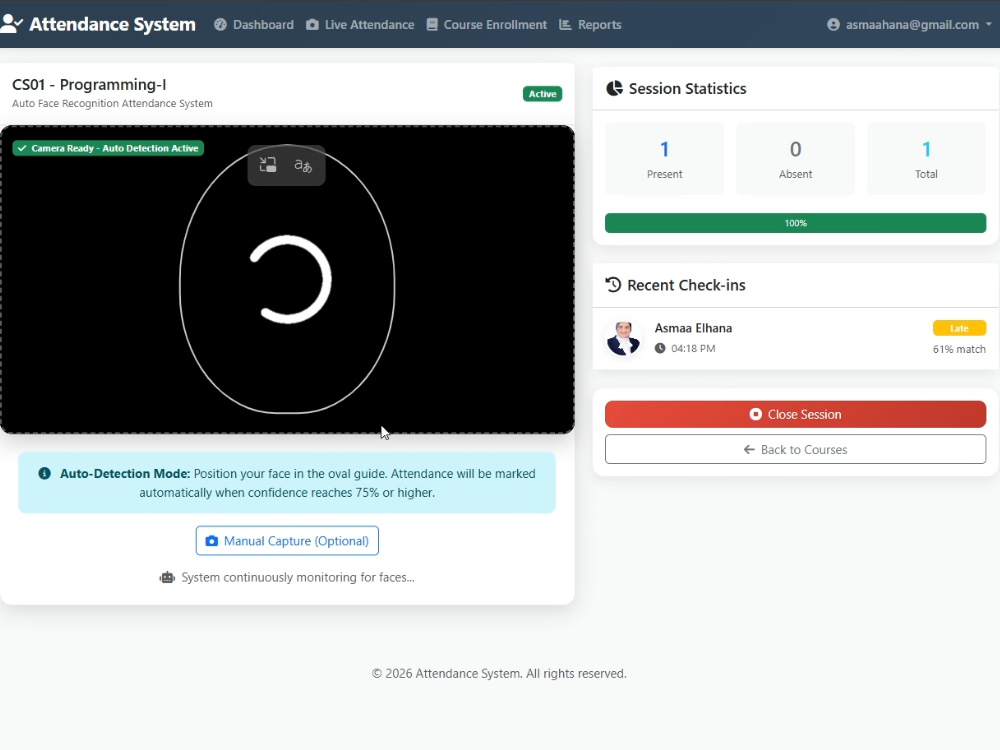The height and width of the screenshot is (750, 1000).
Task: Click the 2026 copyright footer text
Action: (499, 673)
